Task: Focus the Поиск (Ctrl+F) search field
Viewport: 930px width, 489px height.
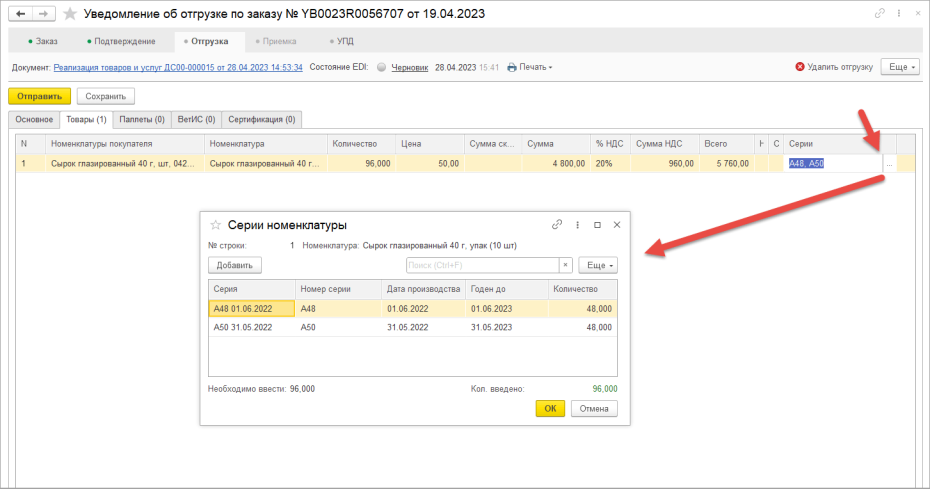Action: coord(482,265)
